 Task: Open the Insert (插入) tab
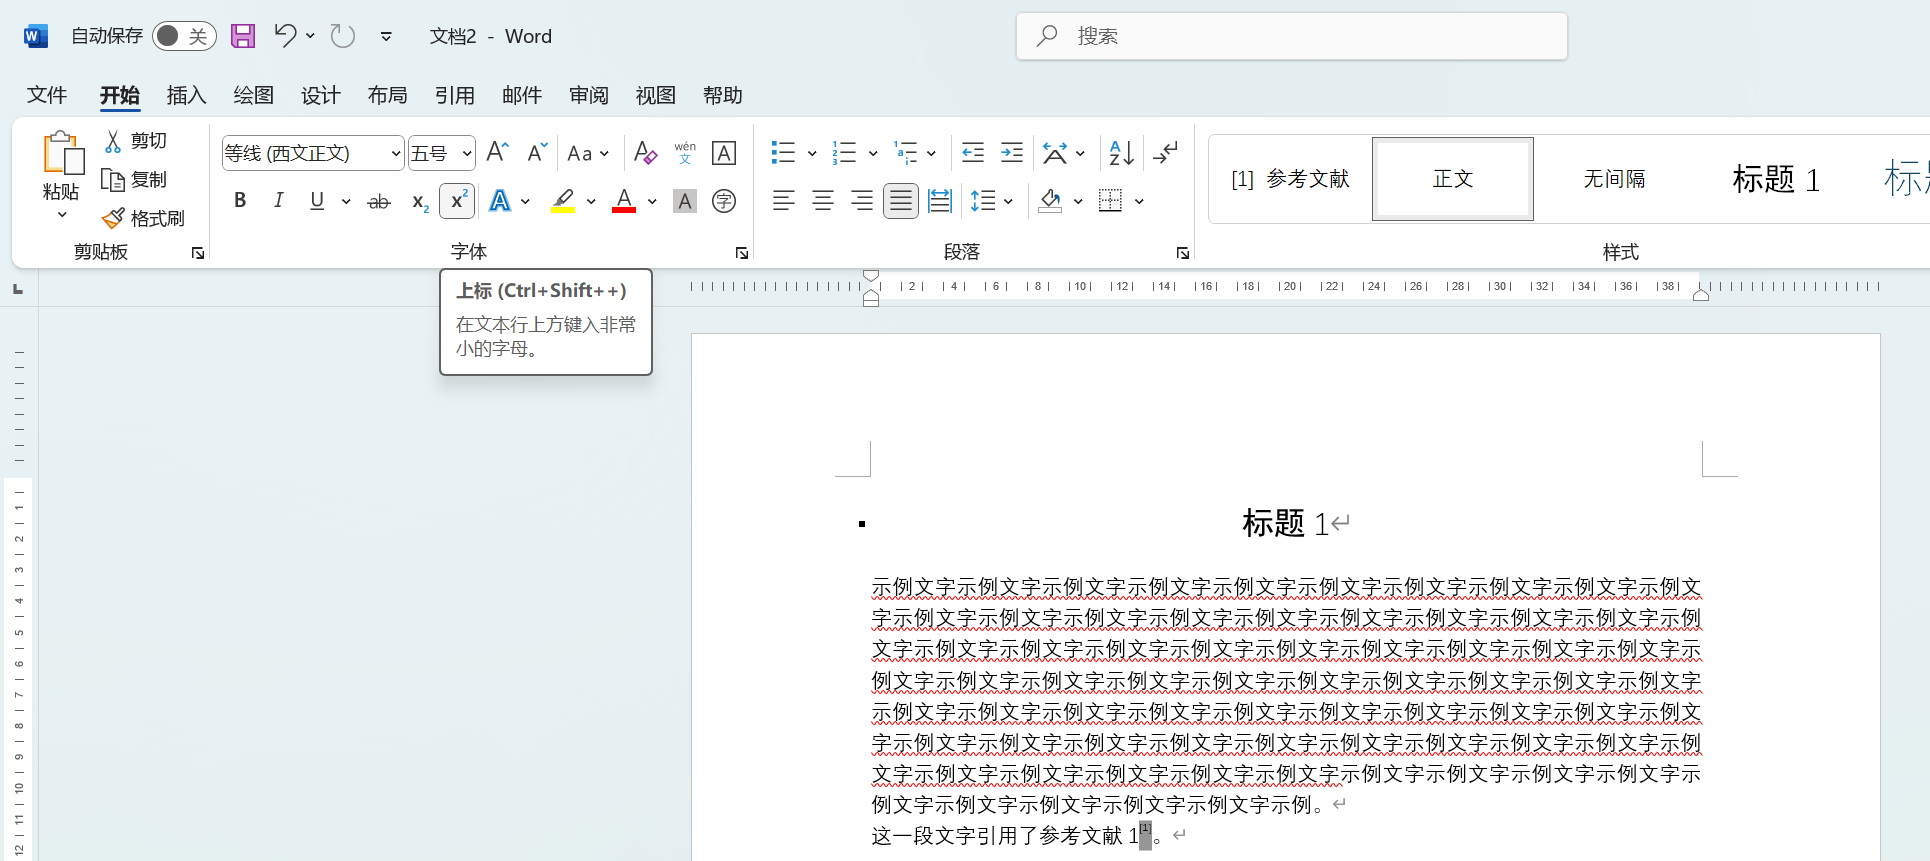186,95
